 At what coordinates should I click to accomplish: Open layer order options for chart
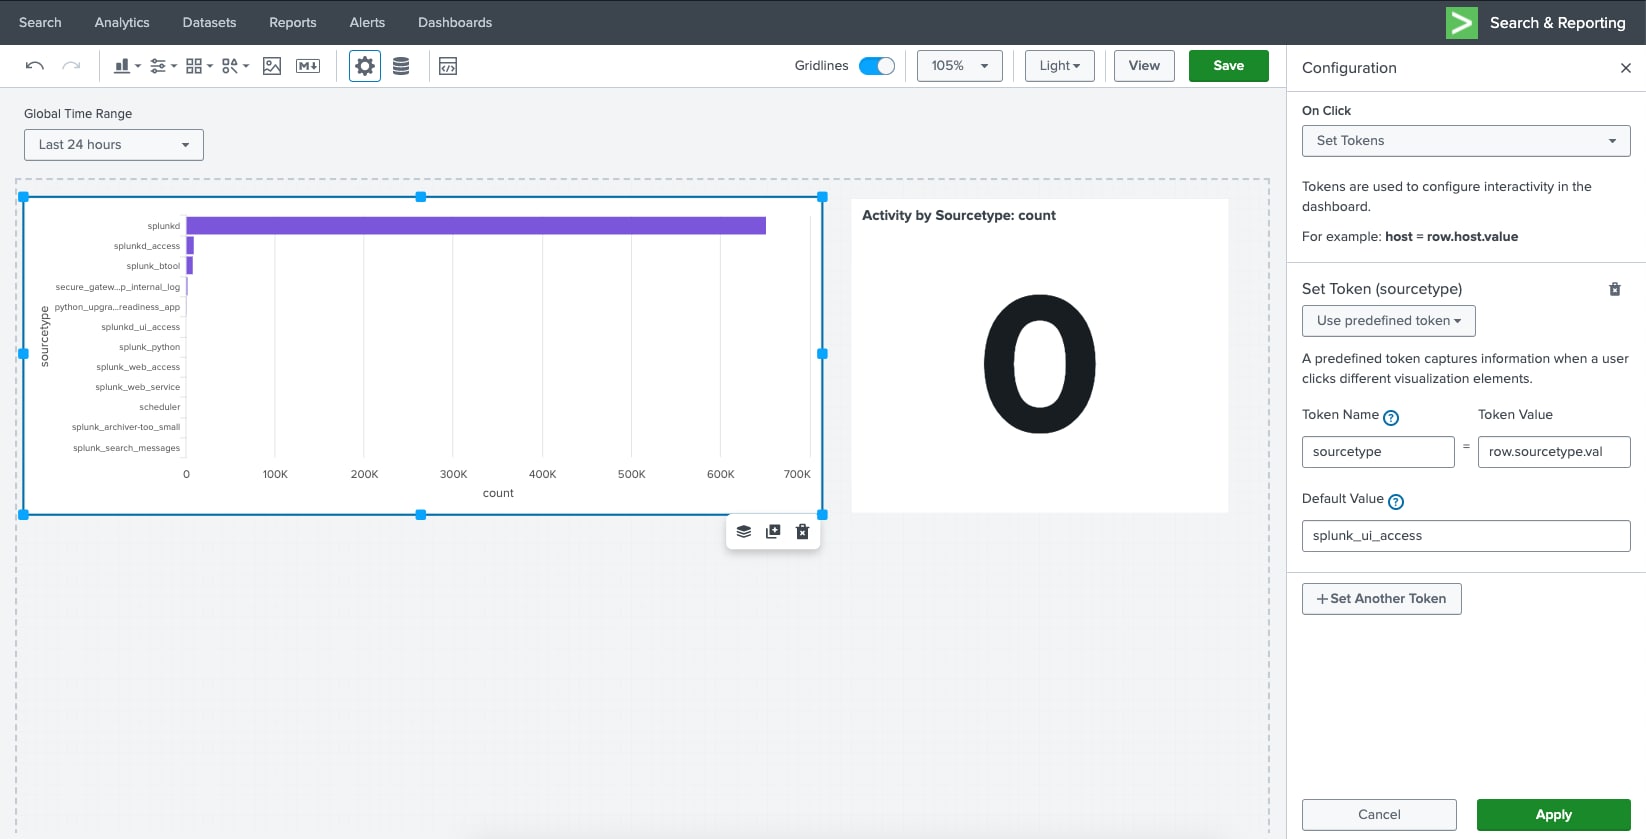[744, 532]
